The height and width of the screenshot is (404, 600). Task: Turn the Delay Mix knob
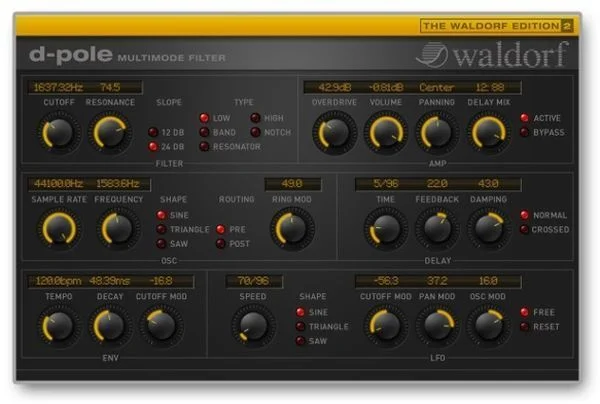489,132
